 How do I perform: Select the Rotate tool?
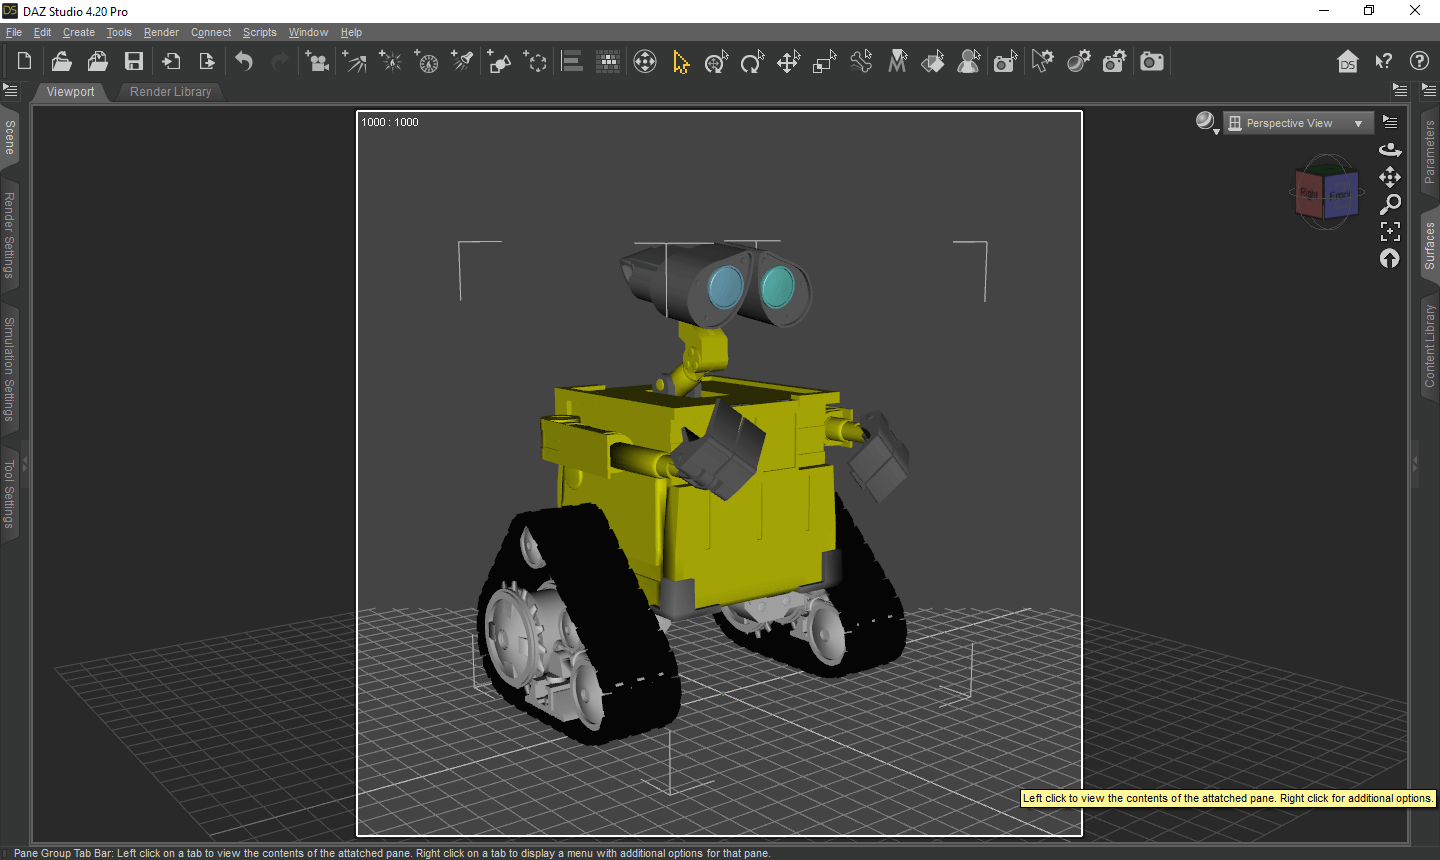click(x=752, y=62)
